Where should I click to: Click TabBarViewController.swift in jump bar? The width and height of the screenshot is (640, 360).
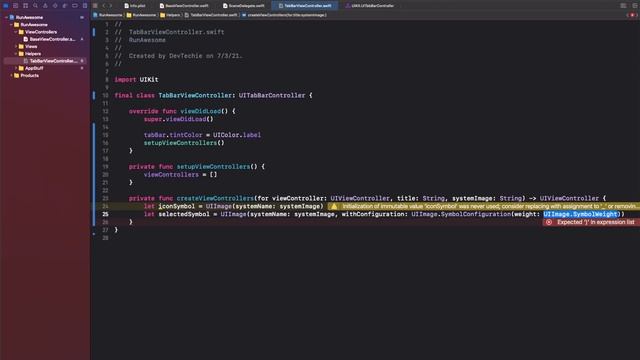(x=211, y=15)
